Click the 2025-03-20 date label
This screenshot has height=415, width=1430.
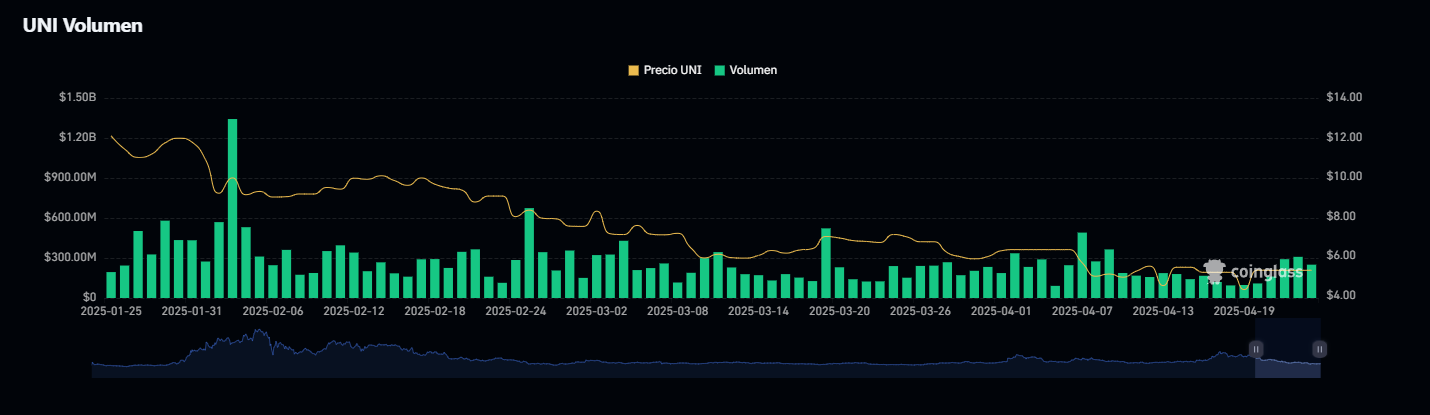click(840, 311)
